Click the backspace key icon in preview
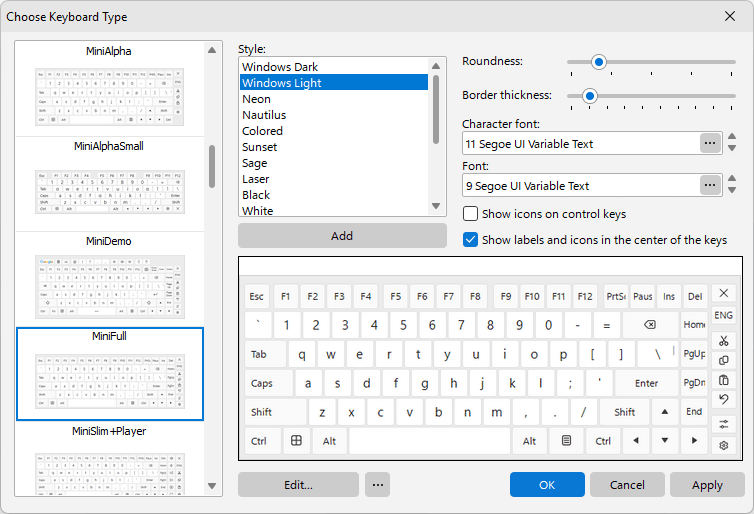Screen dimensions: 754x514 650,325
